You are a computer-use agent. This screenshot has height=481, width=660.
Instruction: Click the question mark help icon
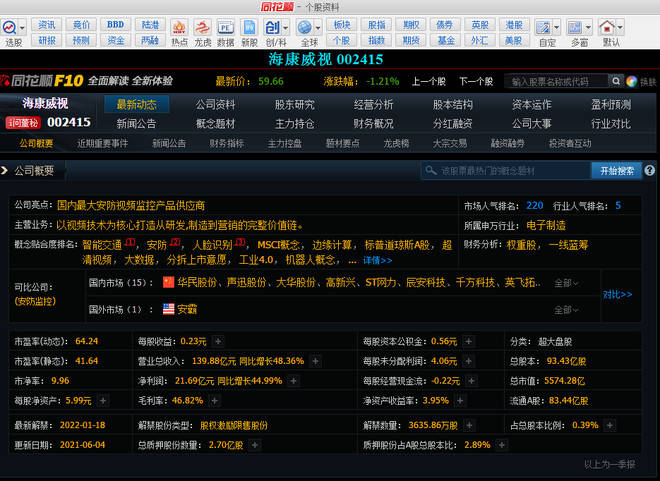(x=650, y=170)
